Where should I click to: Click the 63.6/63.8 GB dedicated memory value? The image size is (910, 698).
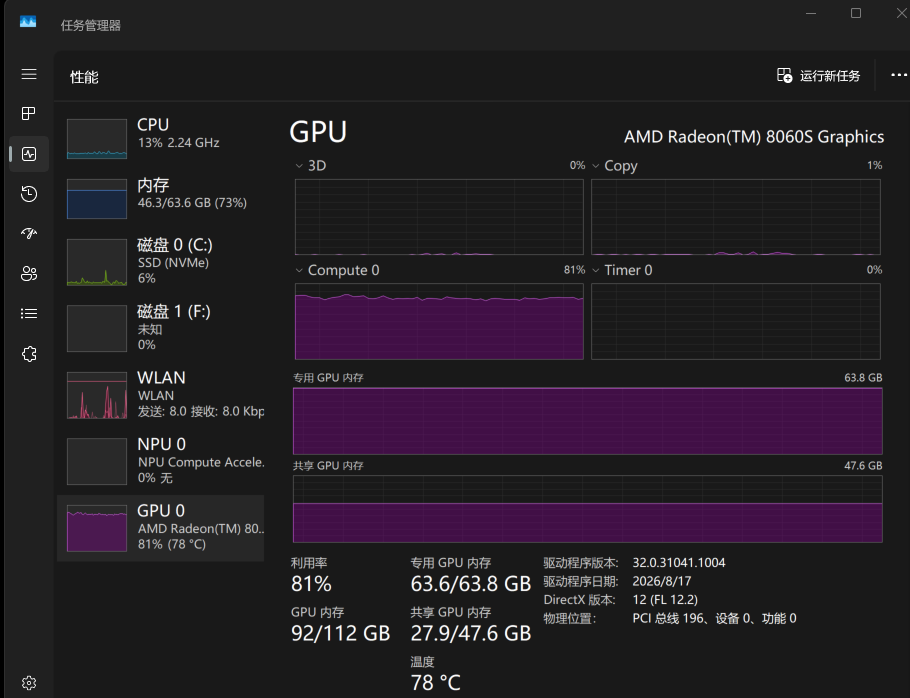[x=471, y=584]
